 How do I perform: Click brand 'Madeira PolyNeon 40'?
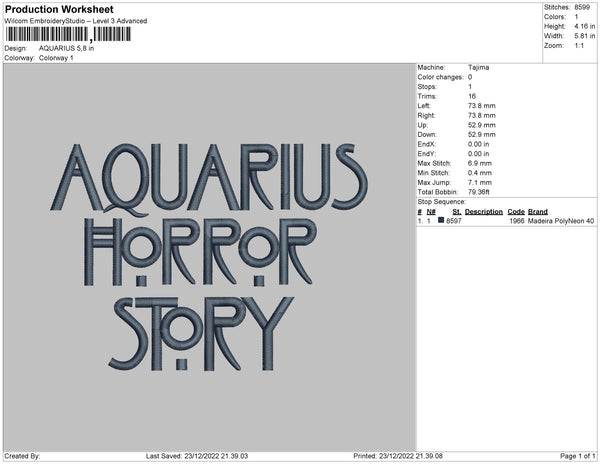[x=561, y=221]
